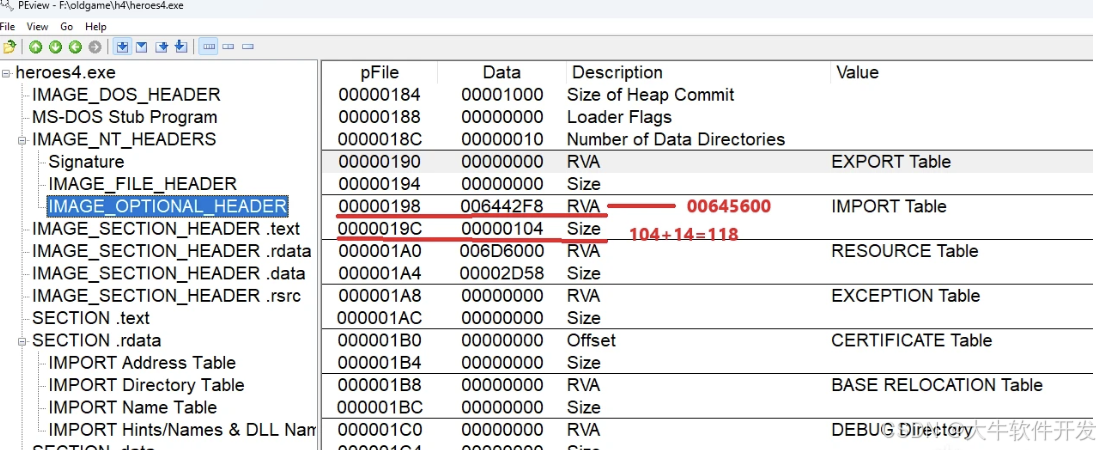1100x450 pixels.
Task: Select SECTION .text tree node
Action: coord(91,318)
